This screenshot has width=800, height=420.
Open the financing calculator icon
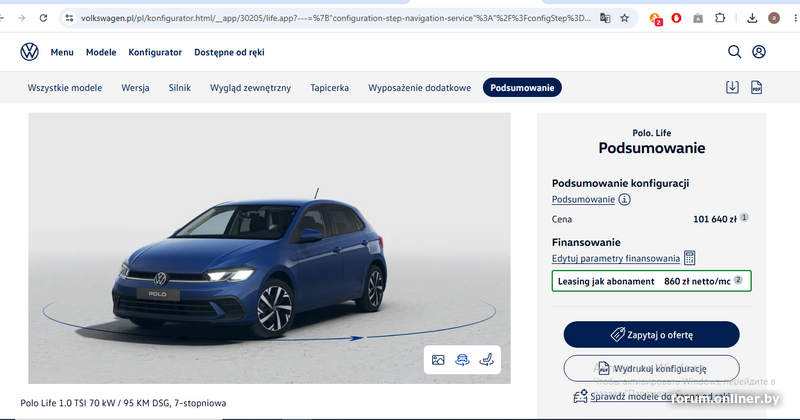689,258
